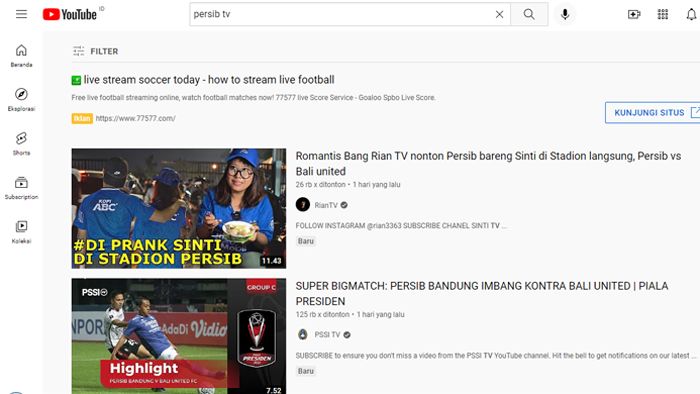
Task: Open the RianTV channel avatar
Action: 303,205
